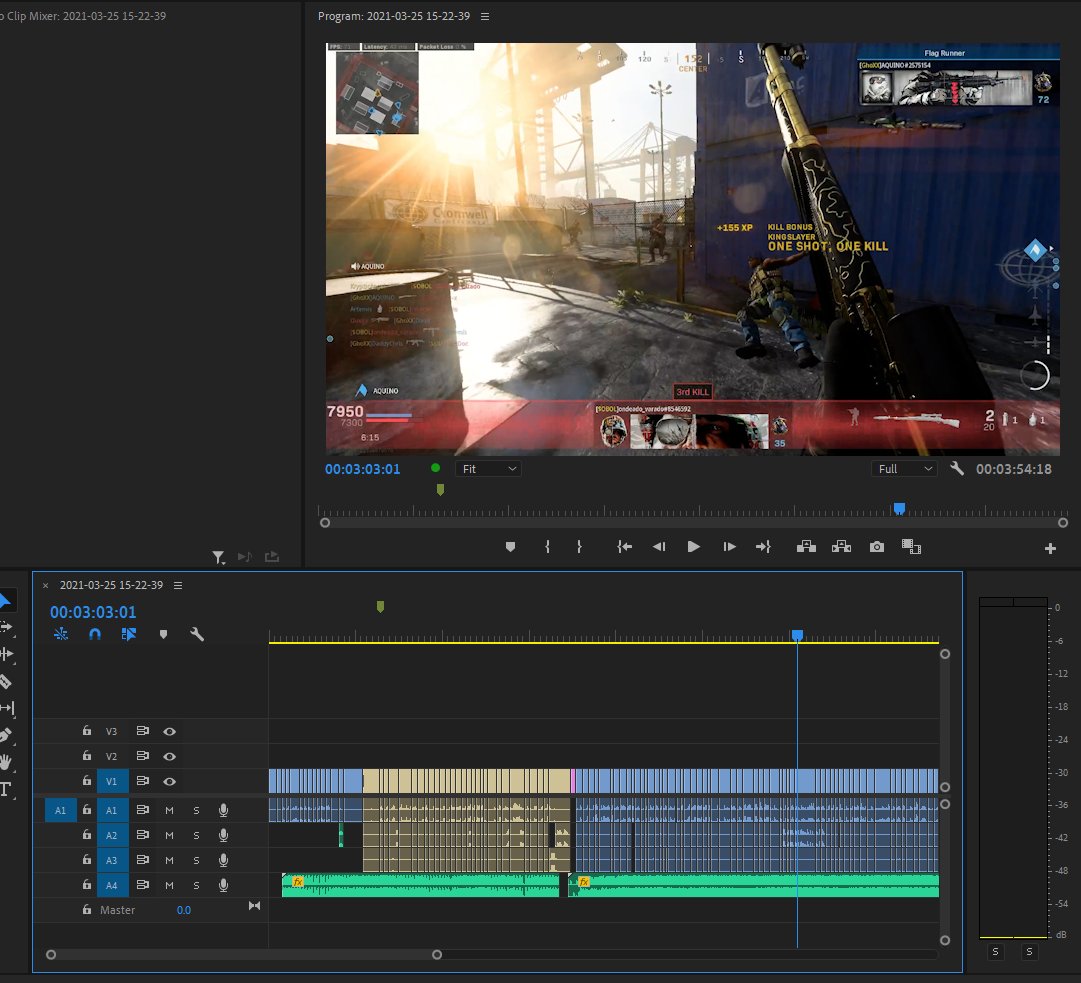Toggle Linked Selection in timeline

[129, 634]
